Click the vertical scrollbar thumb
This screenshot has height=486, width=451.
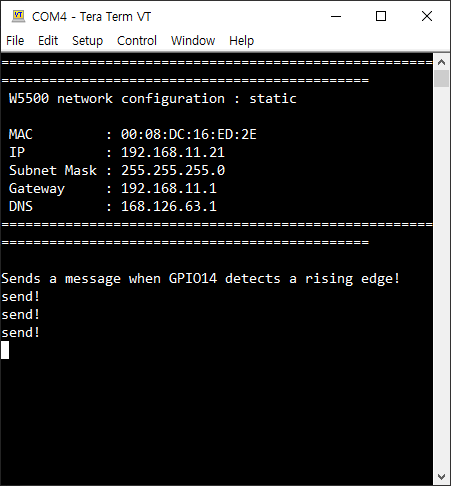click(x=442, y=78)
